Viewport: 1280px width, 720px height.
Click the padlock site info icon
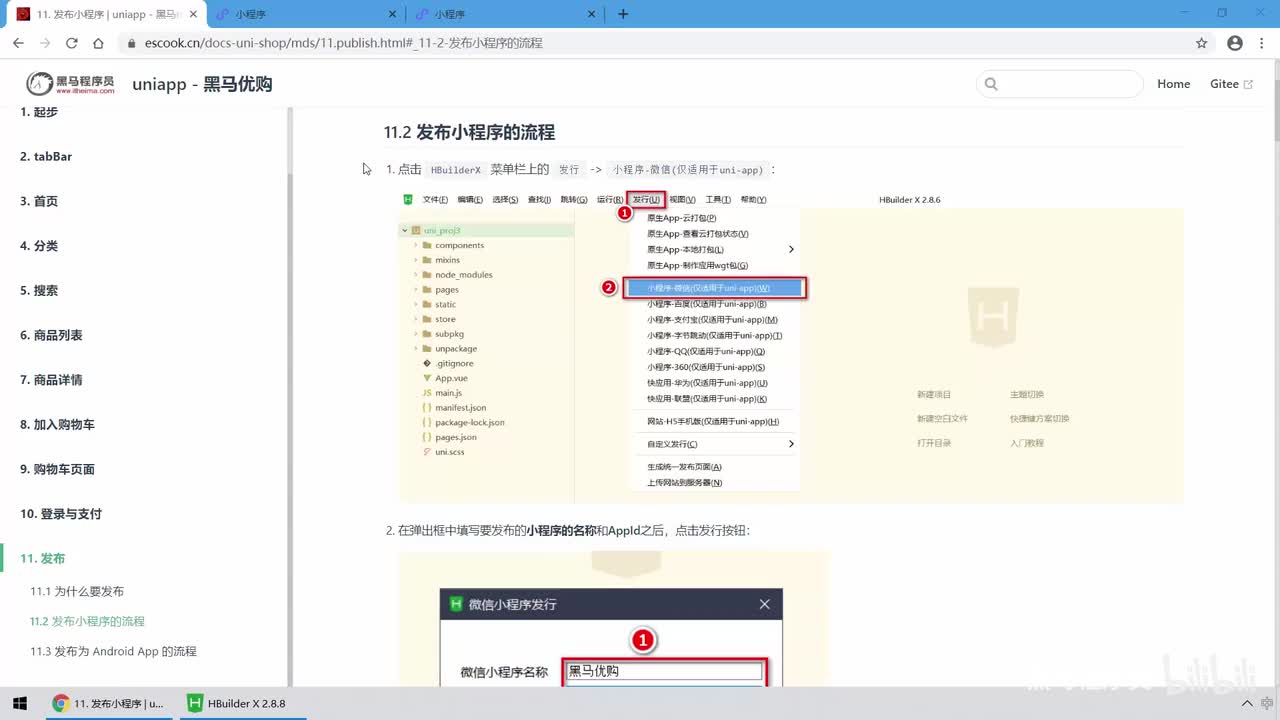[x=130, y=43]
